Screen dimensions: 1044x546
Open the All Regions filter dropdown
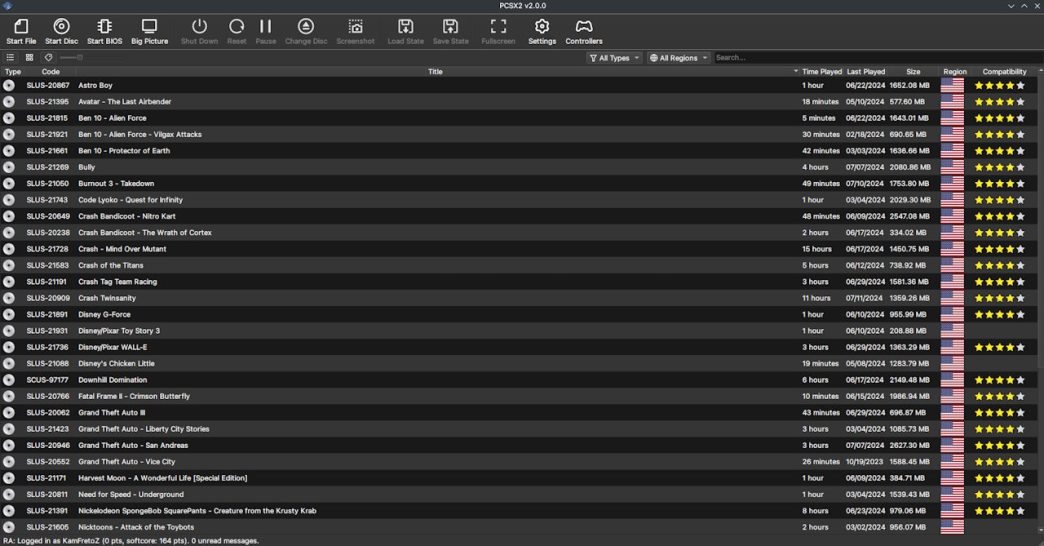click(678, 58)
